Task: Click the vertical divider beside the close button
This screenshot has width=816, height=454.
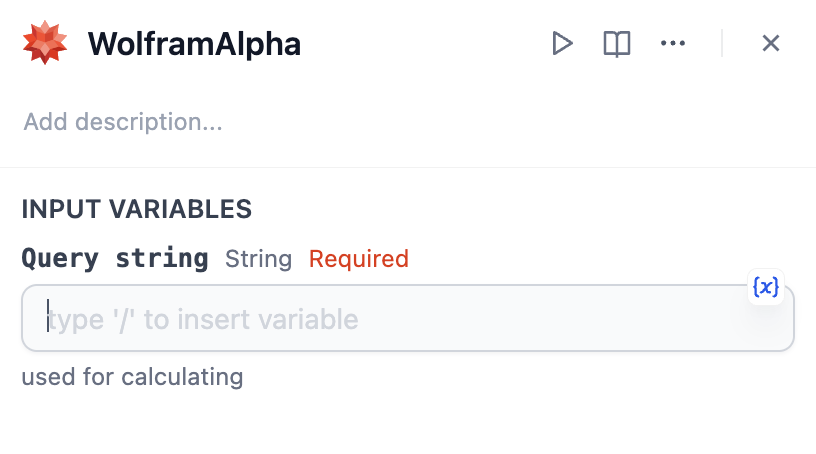Action: pos(722,43)
